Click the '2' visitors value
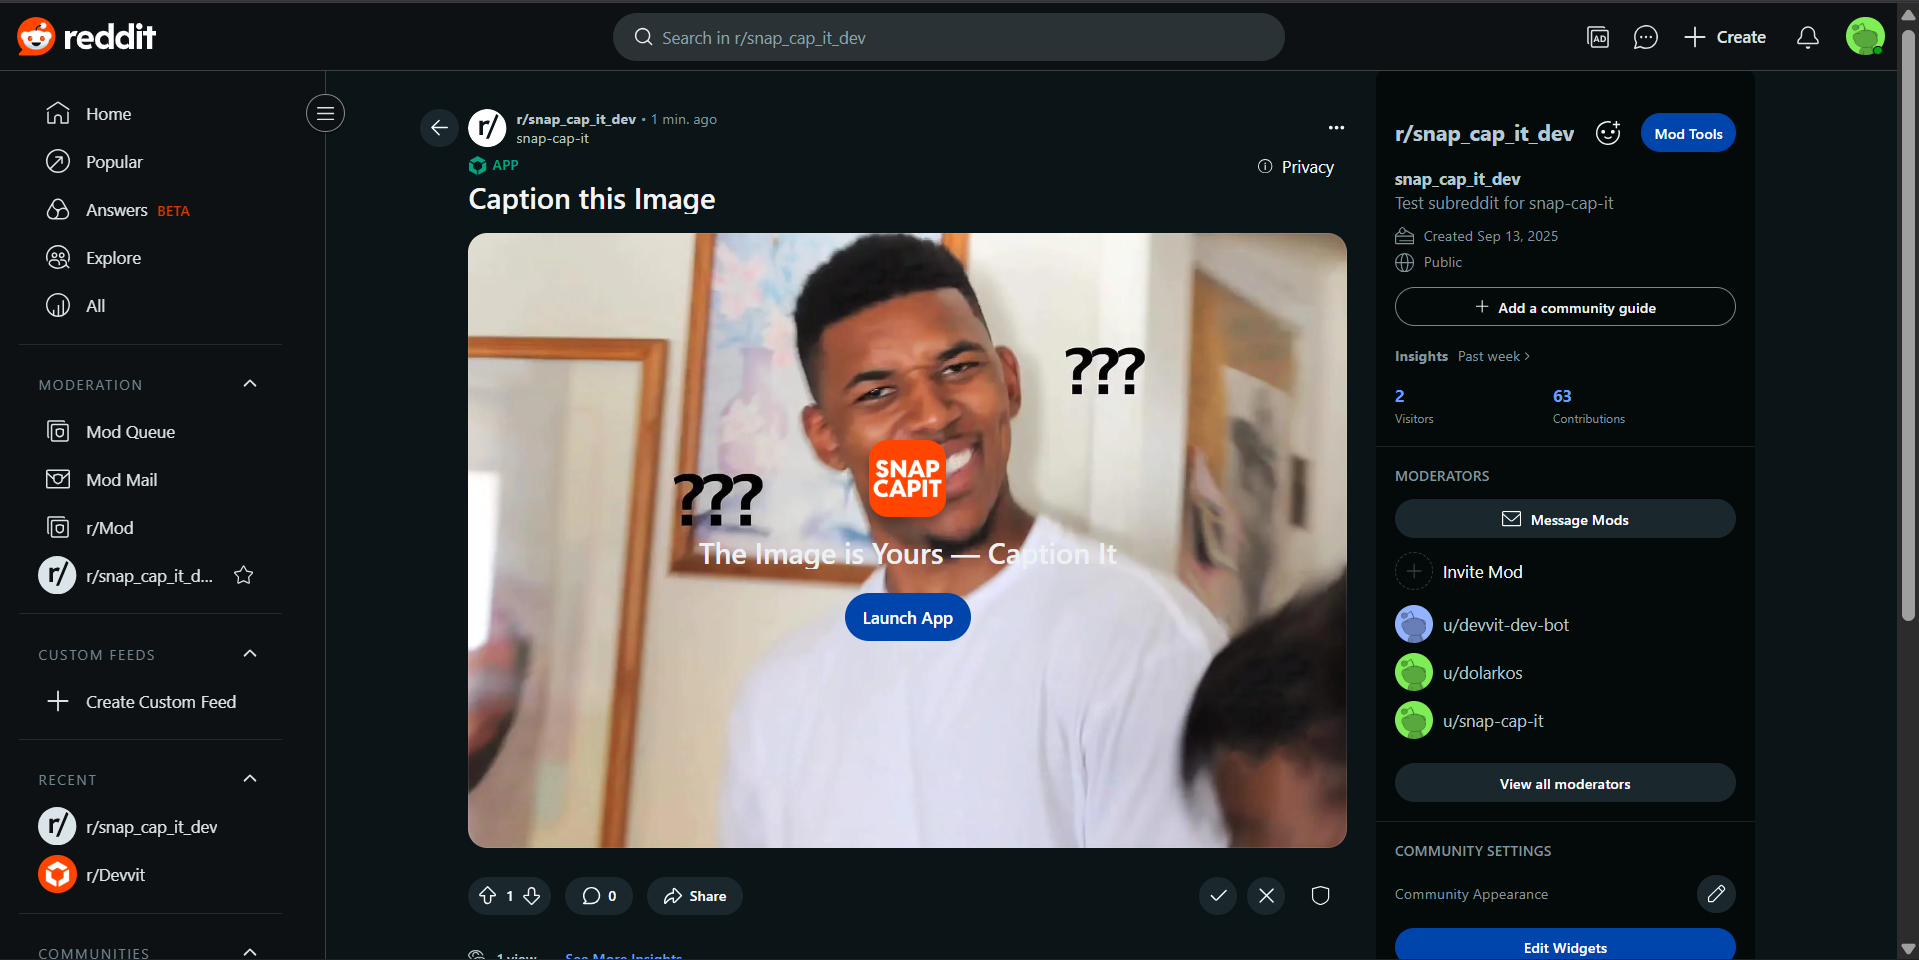The width and height of the screenshot is (1919, 960). [x=1400, y=396]
